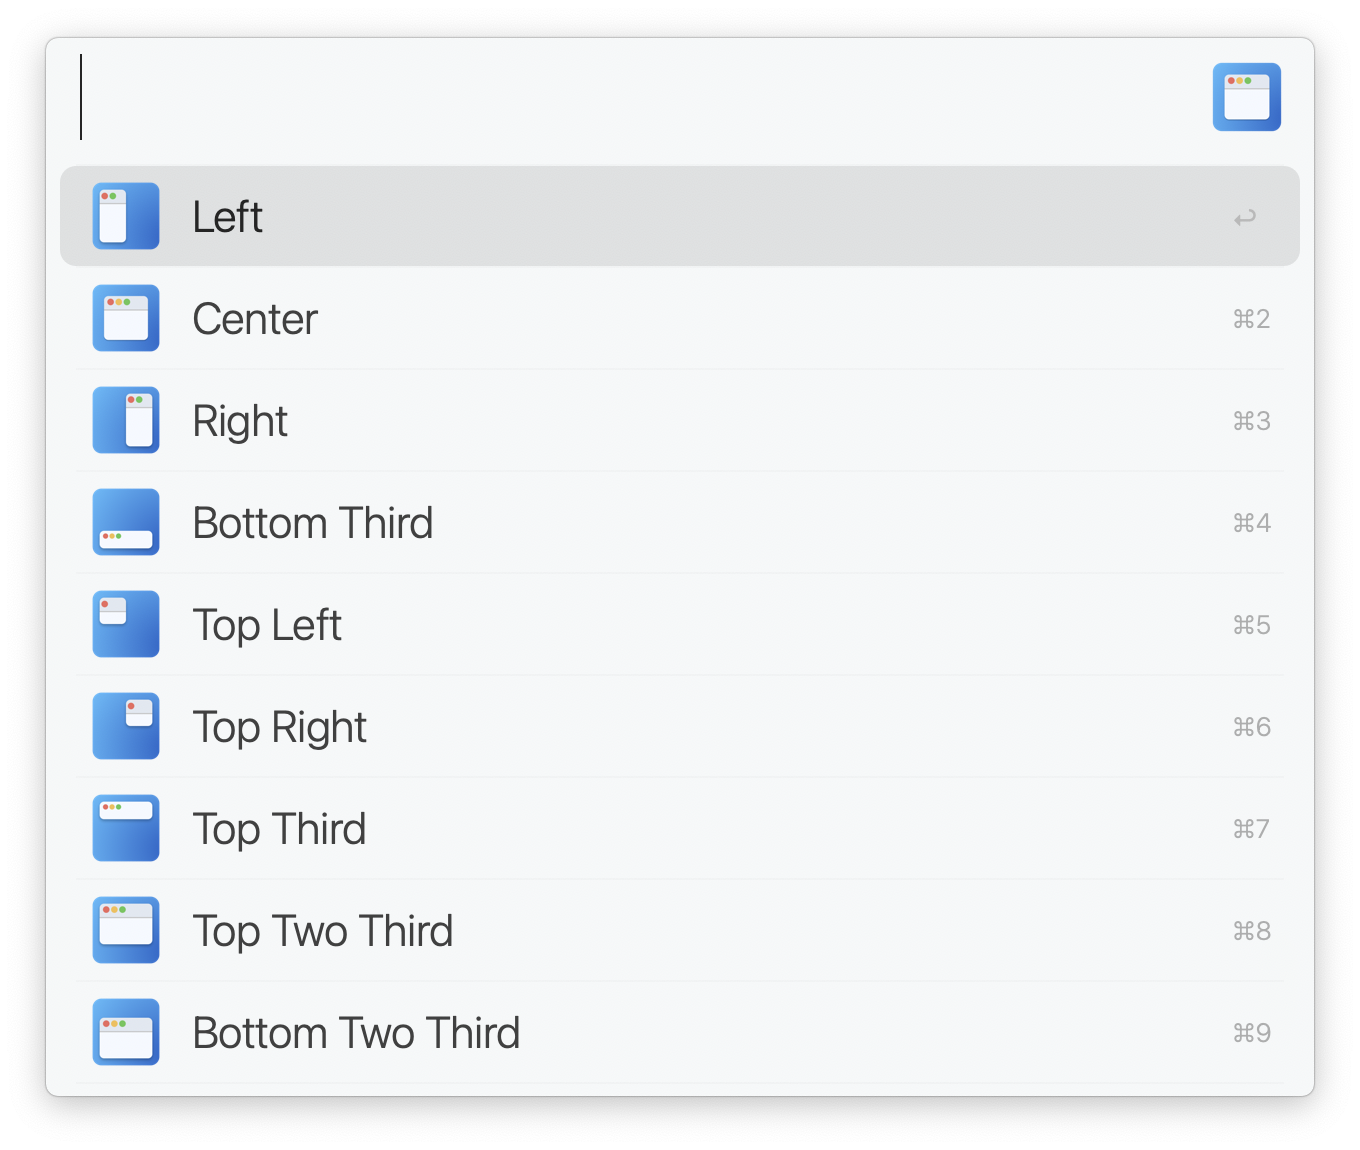Viewport: 1360px width, 1150px height.
Task: Select the Top Left quadrant icon
Action: [x=126, y=624]
